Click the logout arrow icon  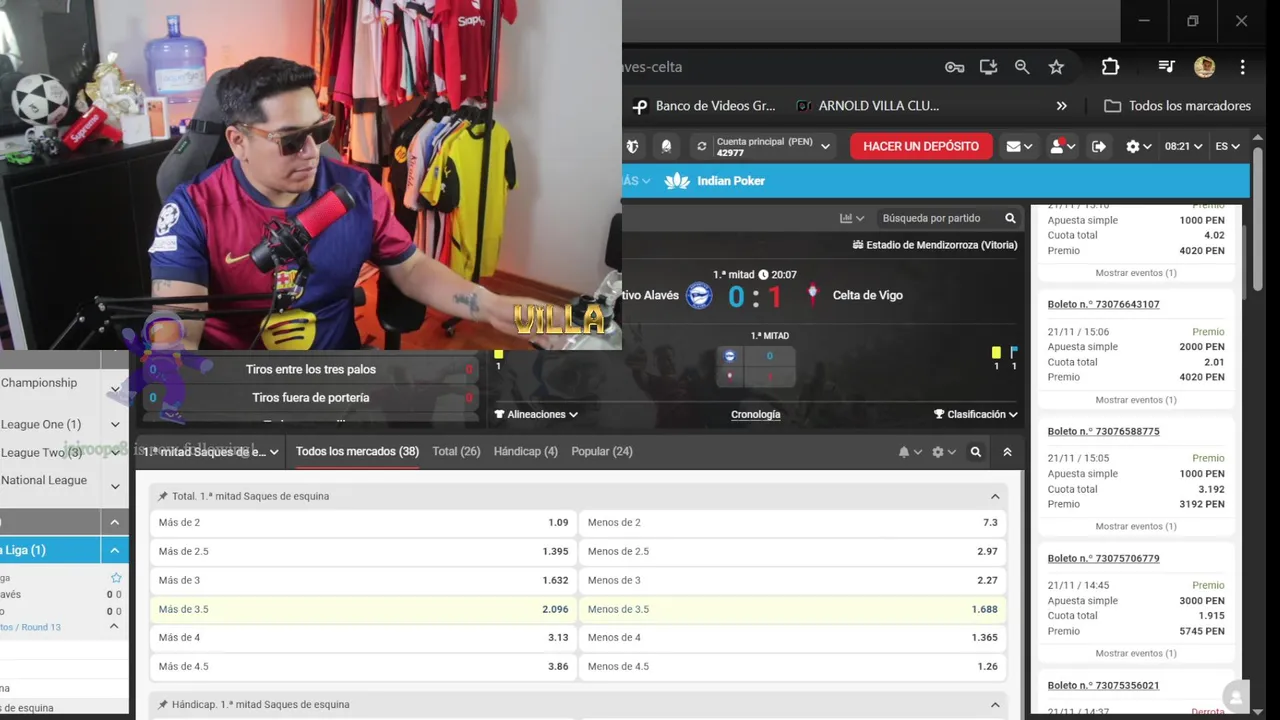[1098, 146]
